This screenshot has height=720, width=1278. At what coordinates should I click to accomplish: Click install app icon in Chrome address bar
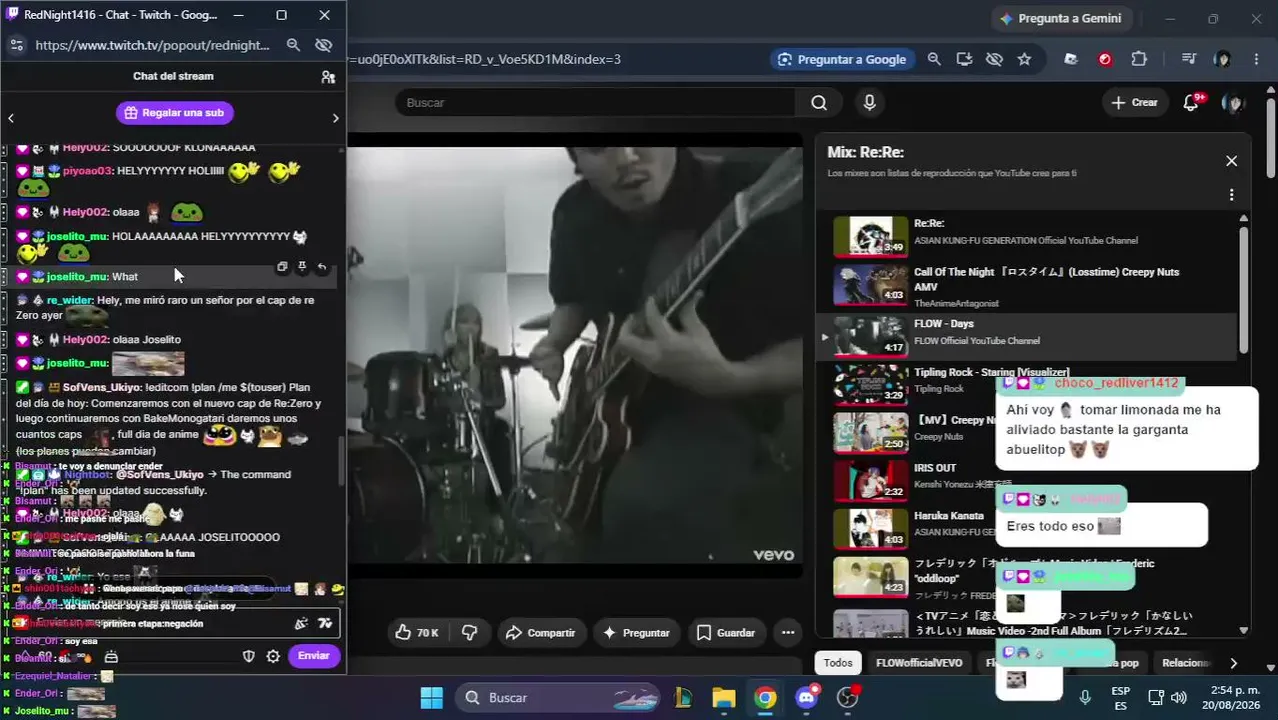coord(964,59)
